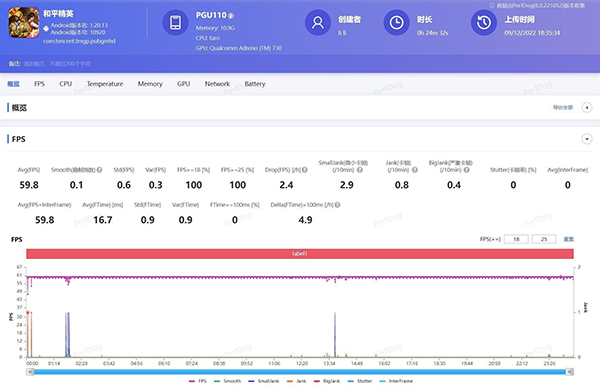Image resolution: width=600 pixels, height=390 pixels.
Task: Click the upload time history icon
Action: click(x=484, y=23)
